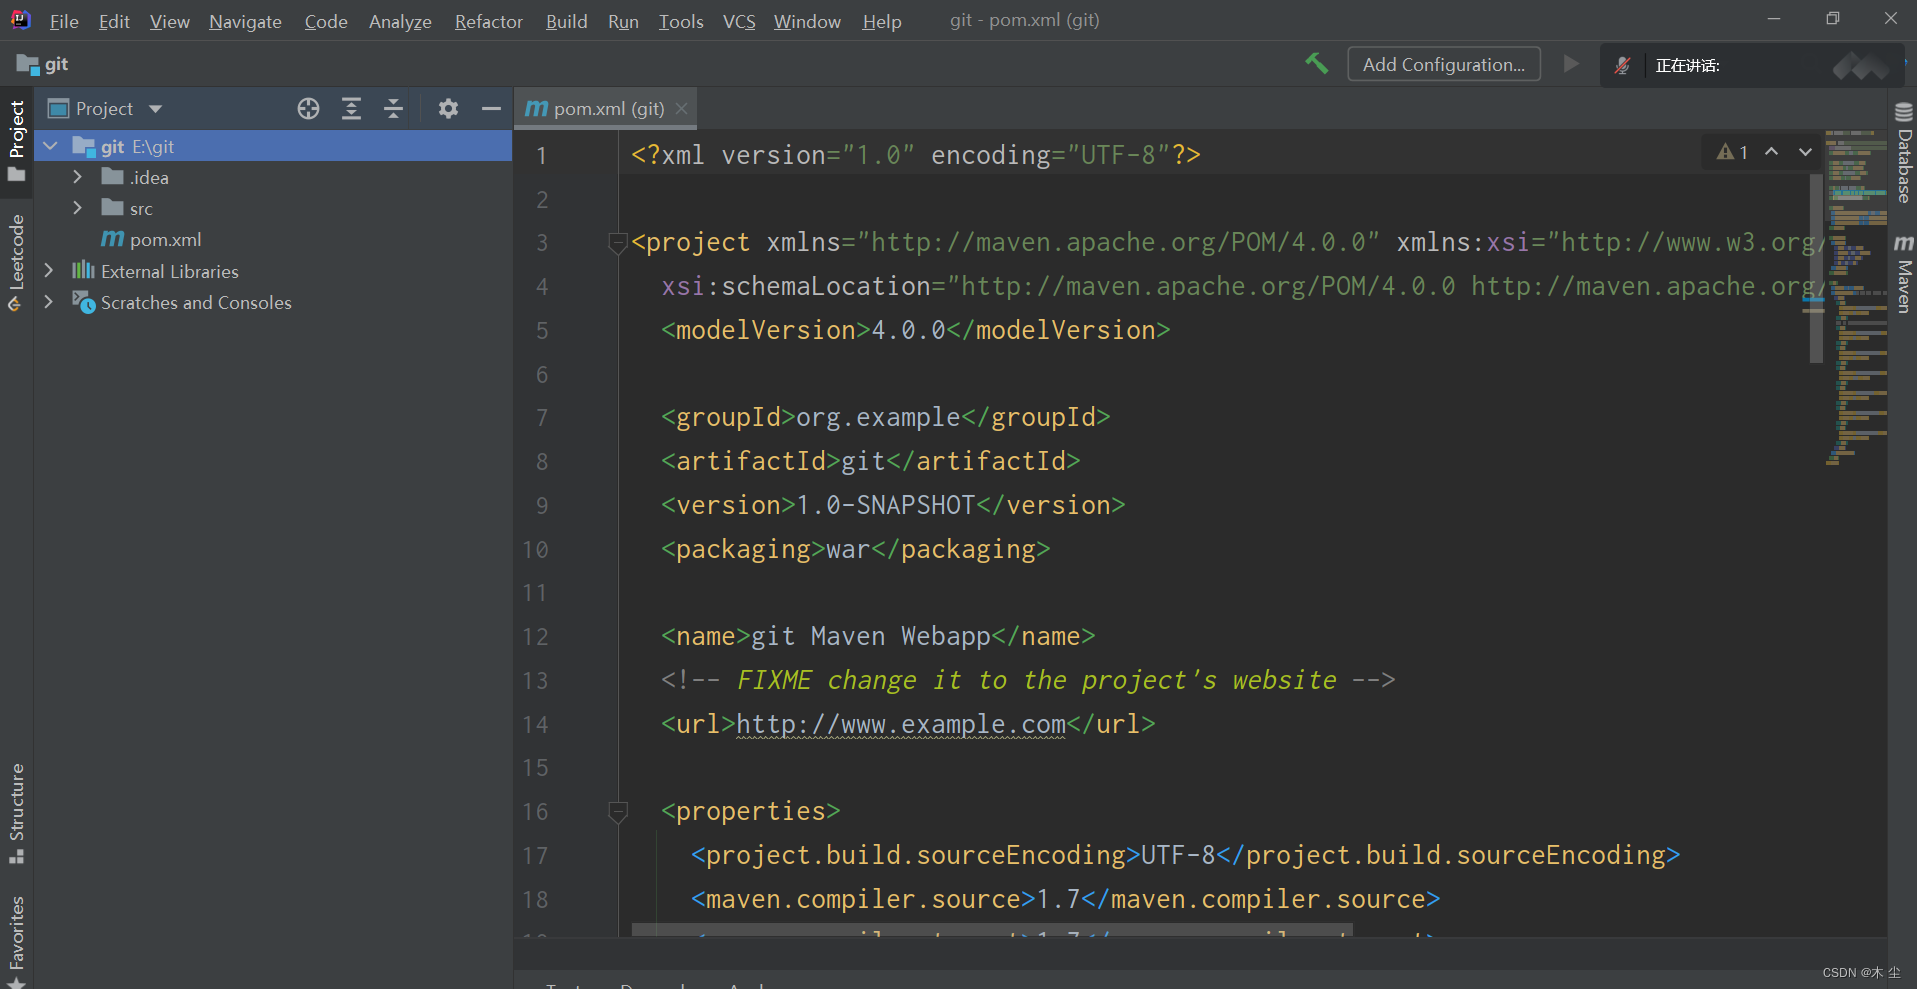Viewport: 1917px width, 989px height.
Task: Open the Edit menu
Action: 114,21
